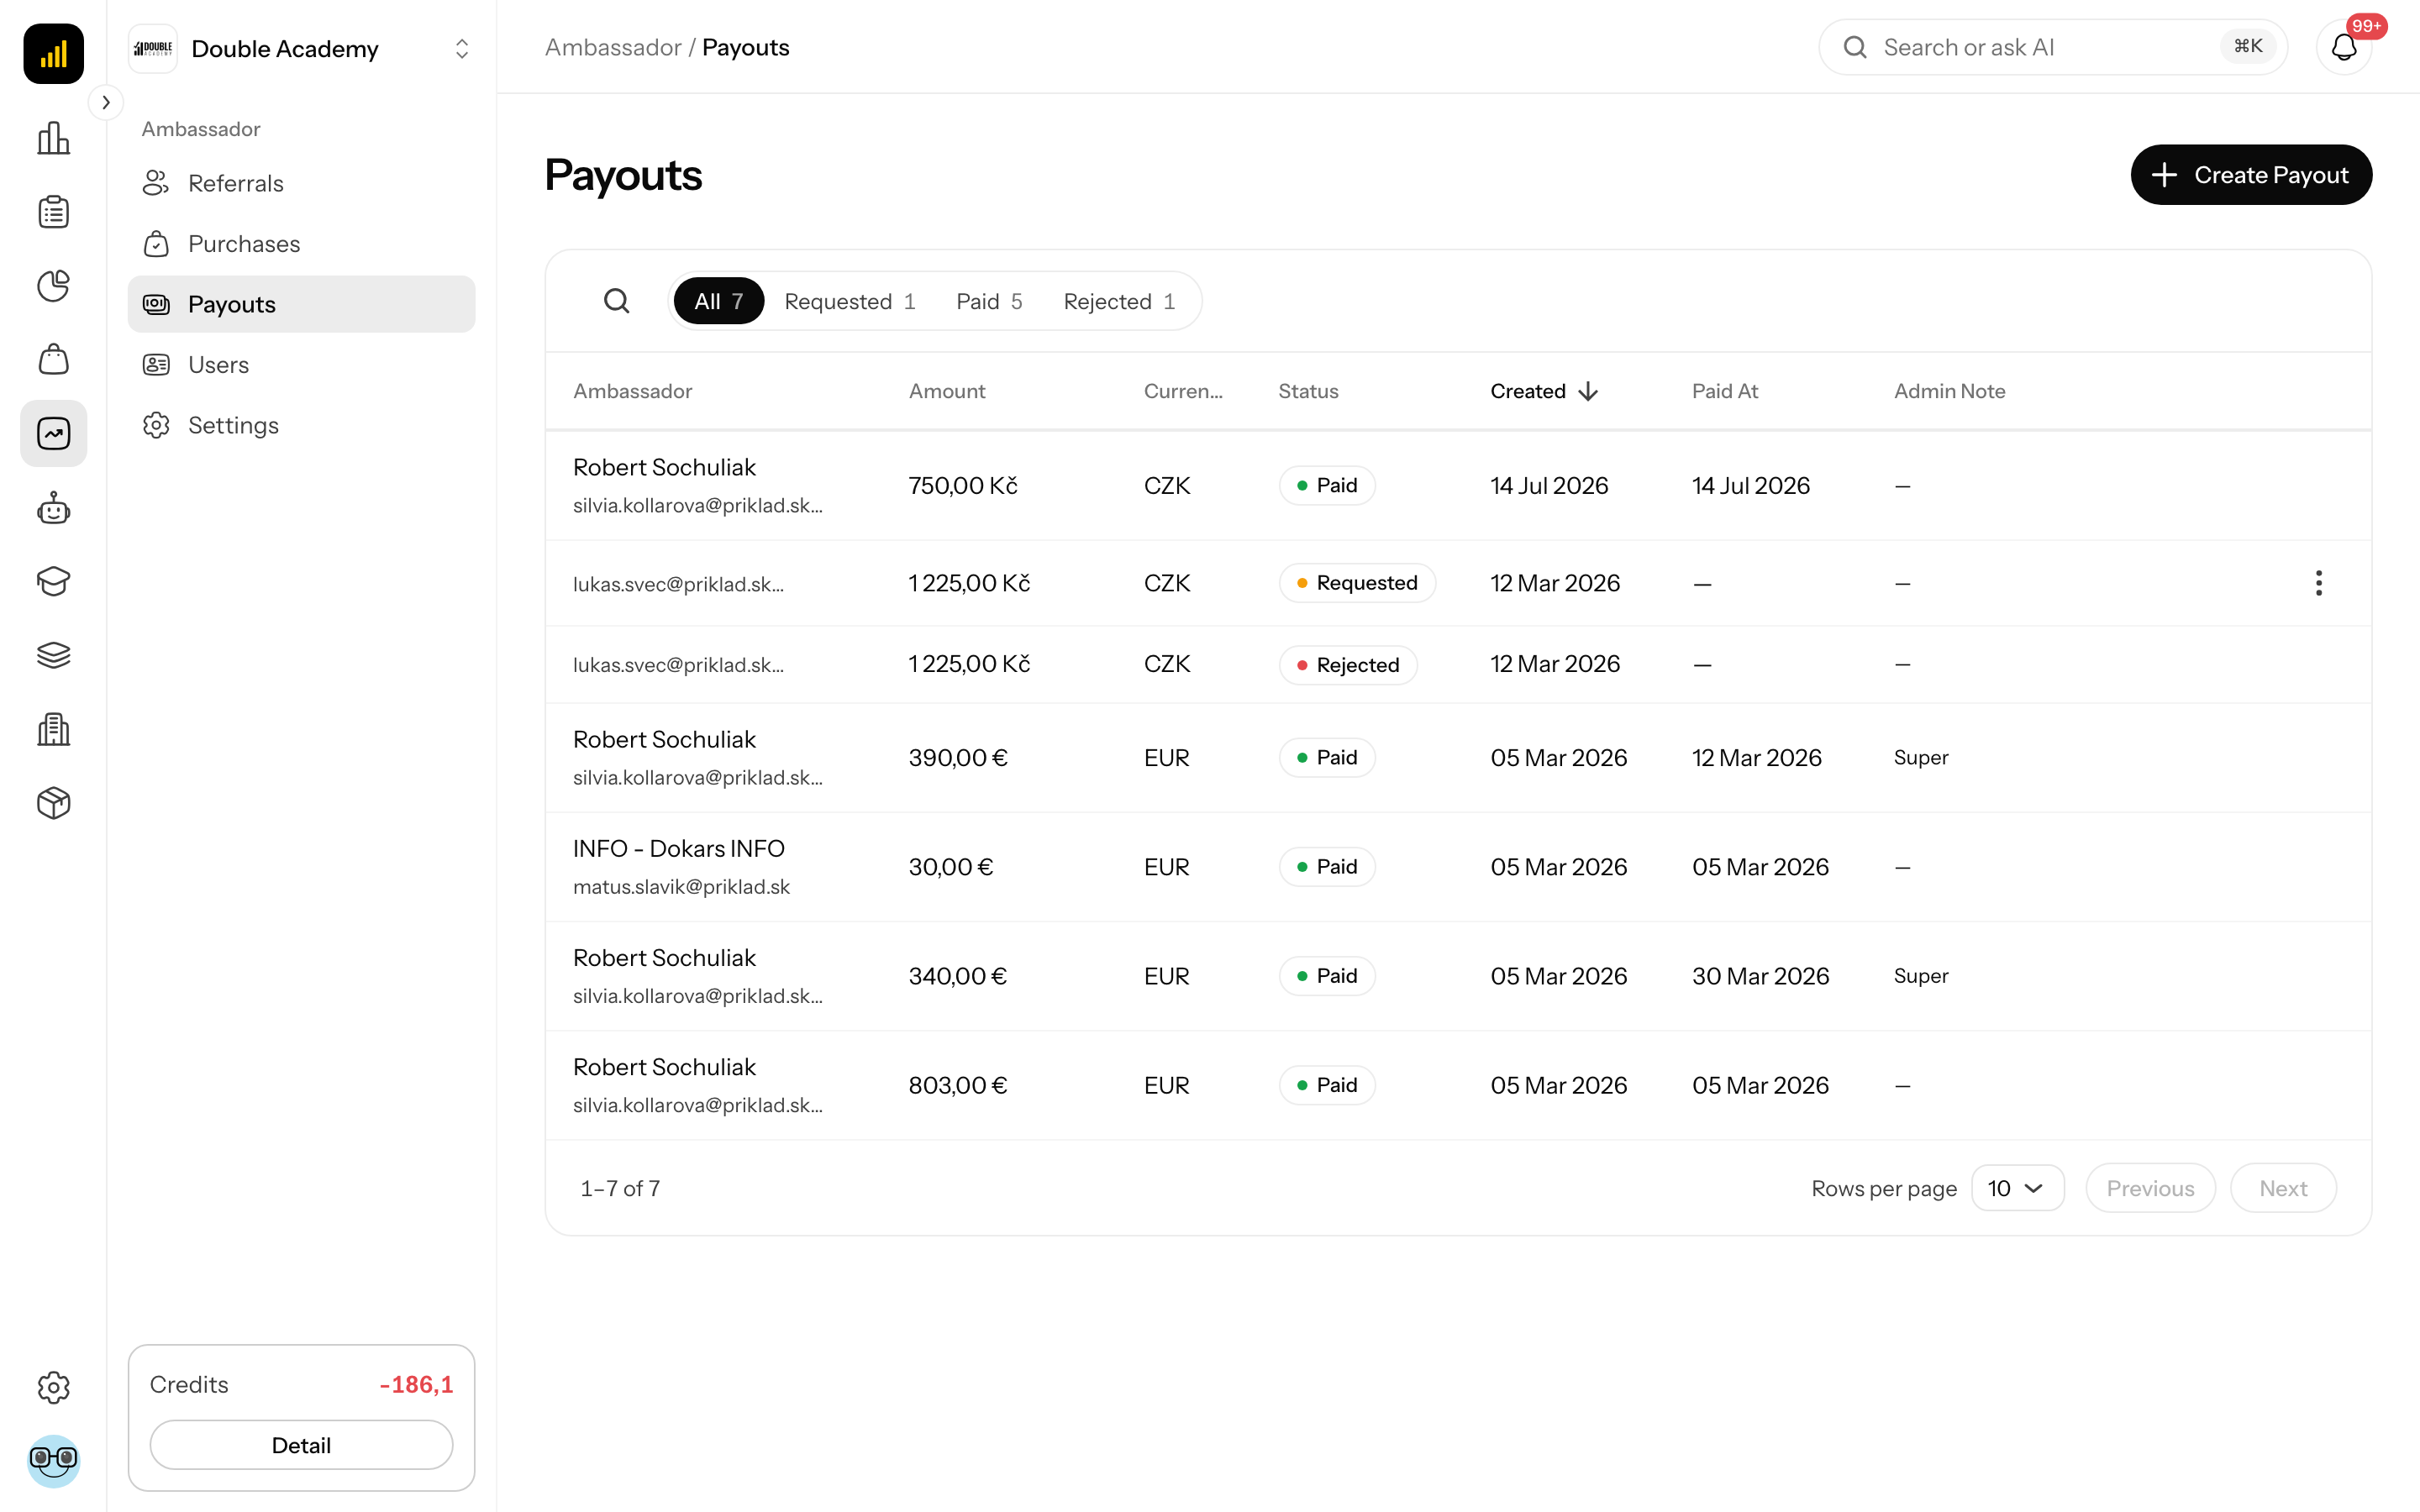Select the Paid 5 filter tab
The image size is (2420, 1512).
point(988,301)
